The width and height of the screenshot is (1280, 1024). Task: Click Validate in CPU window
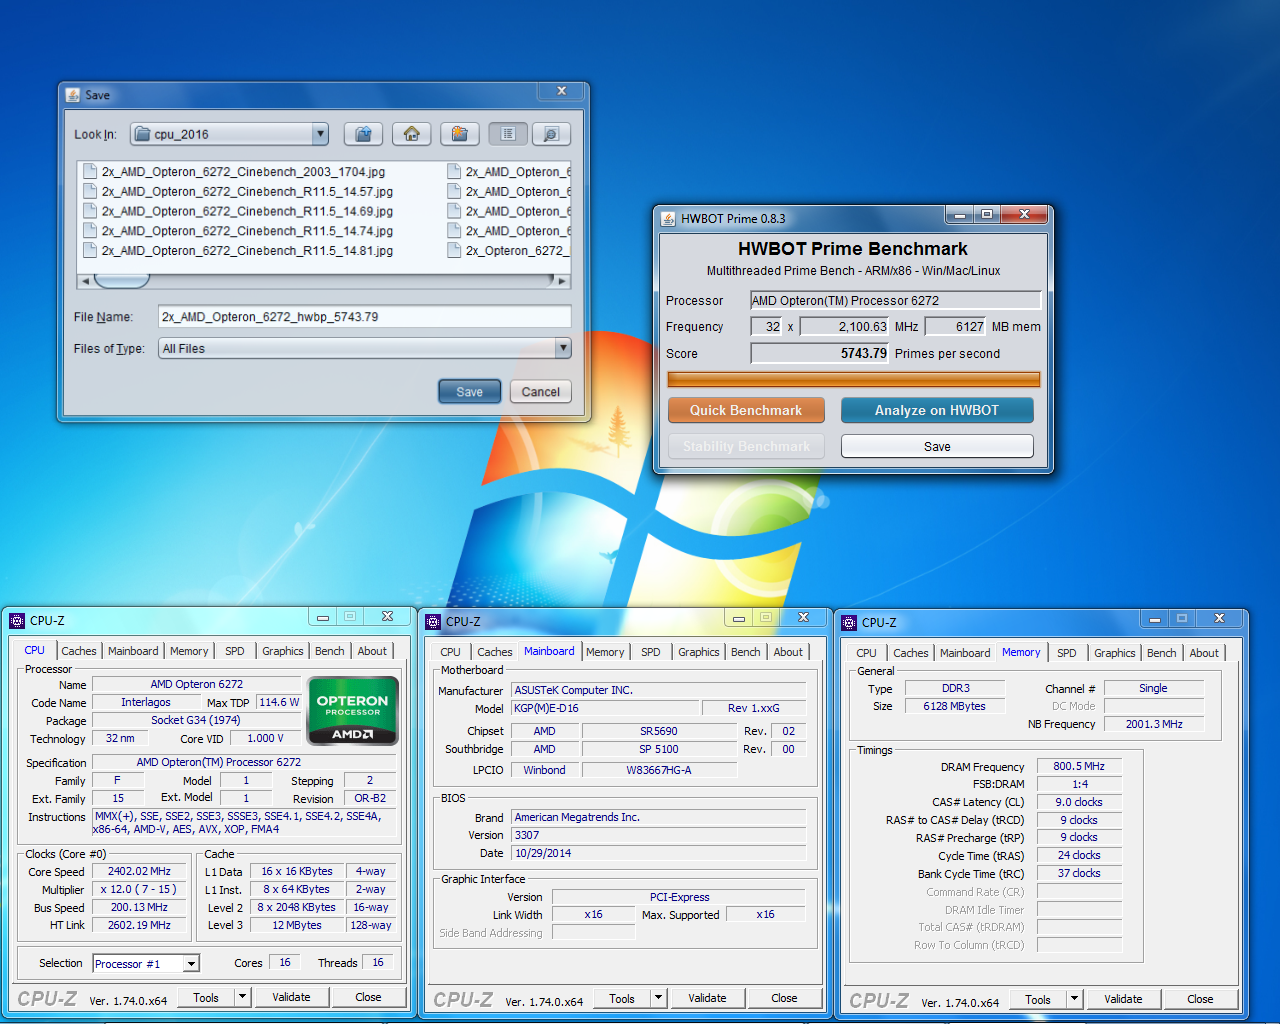coord(291,997)
